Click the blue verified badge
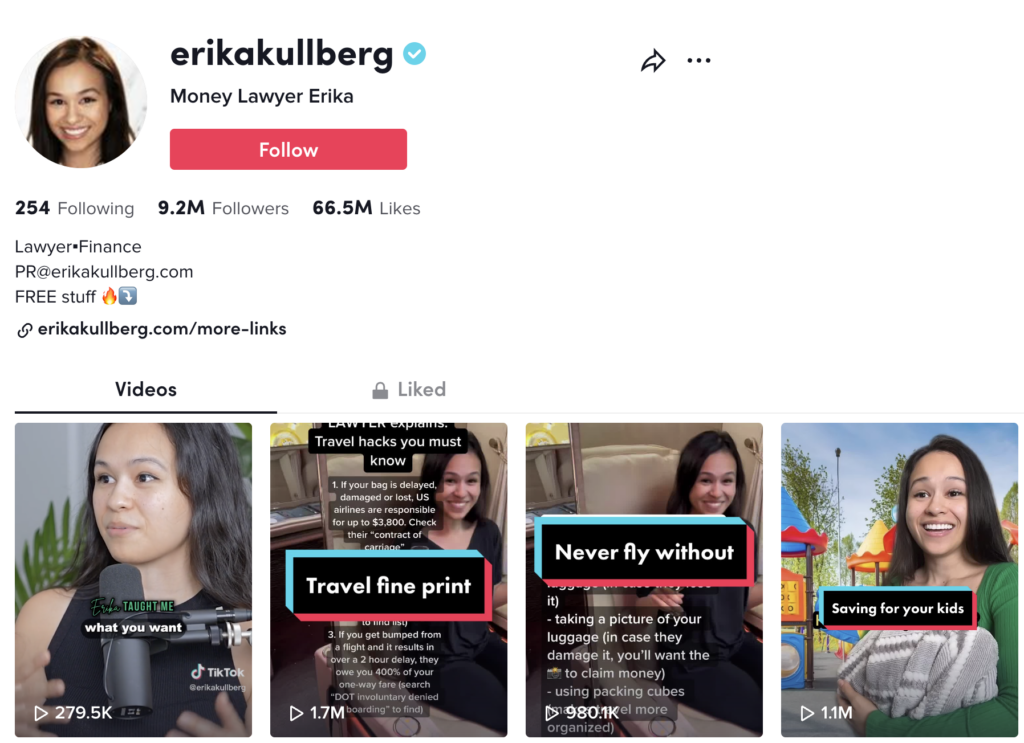1024x743 pixels. pyautogui.click(x=415, y=54)
